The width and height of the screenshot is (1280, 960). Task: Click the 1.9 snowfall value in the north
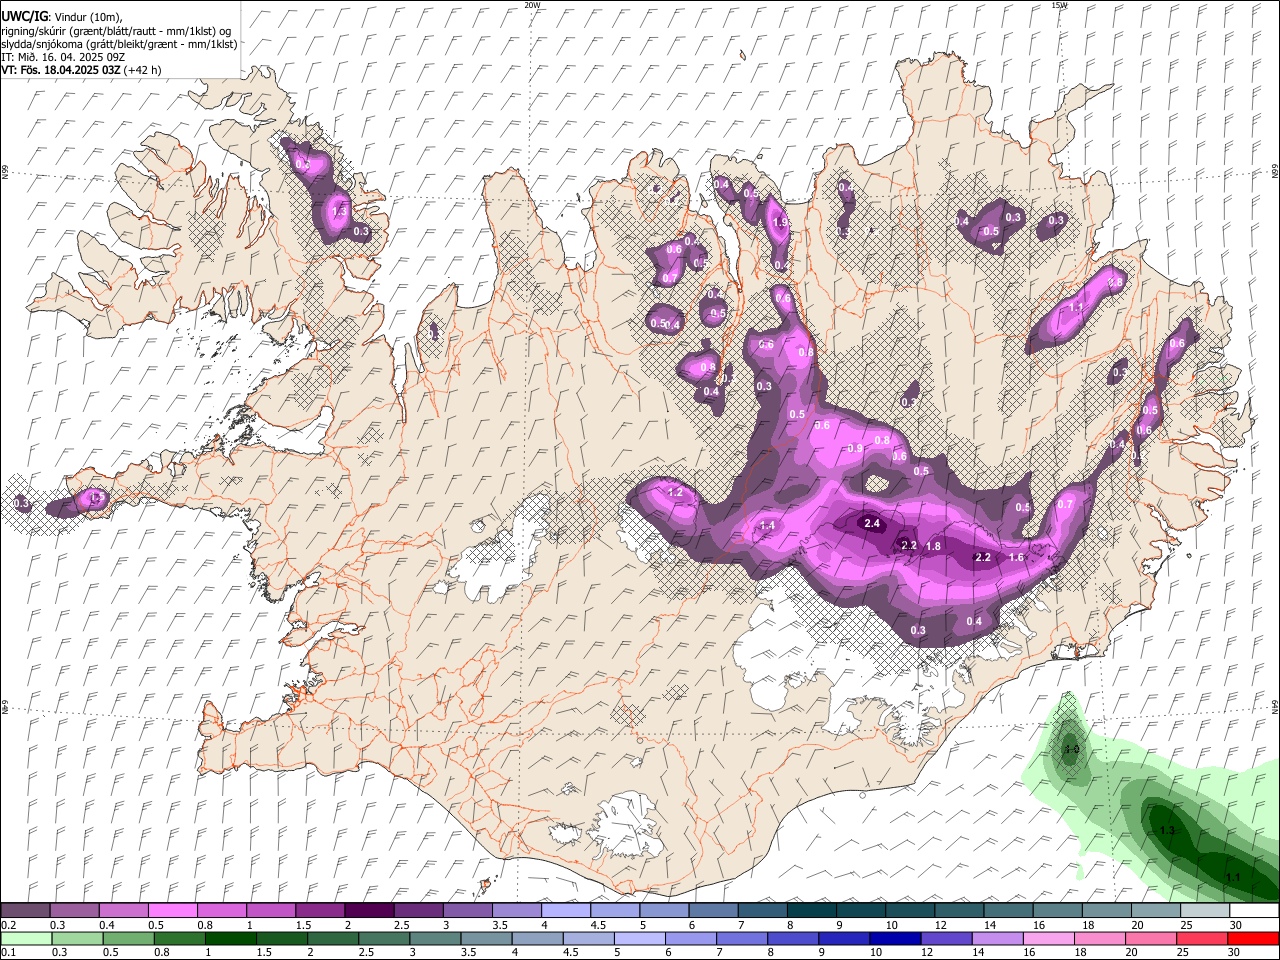click(780, 223)
